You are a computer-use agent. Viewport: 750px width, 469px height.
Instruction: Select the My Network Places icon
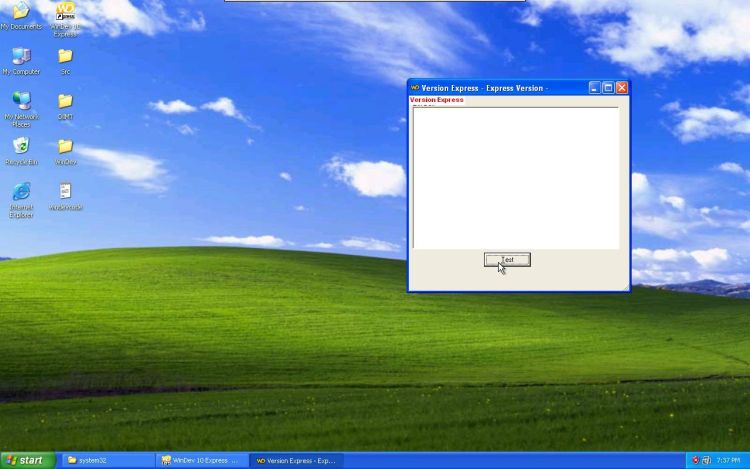21,109
